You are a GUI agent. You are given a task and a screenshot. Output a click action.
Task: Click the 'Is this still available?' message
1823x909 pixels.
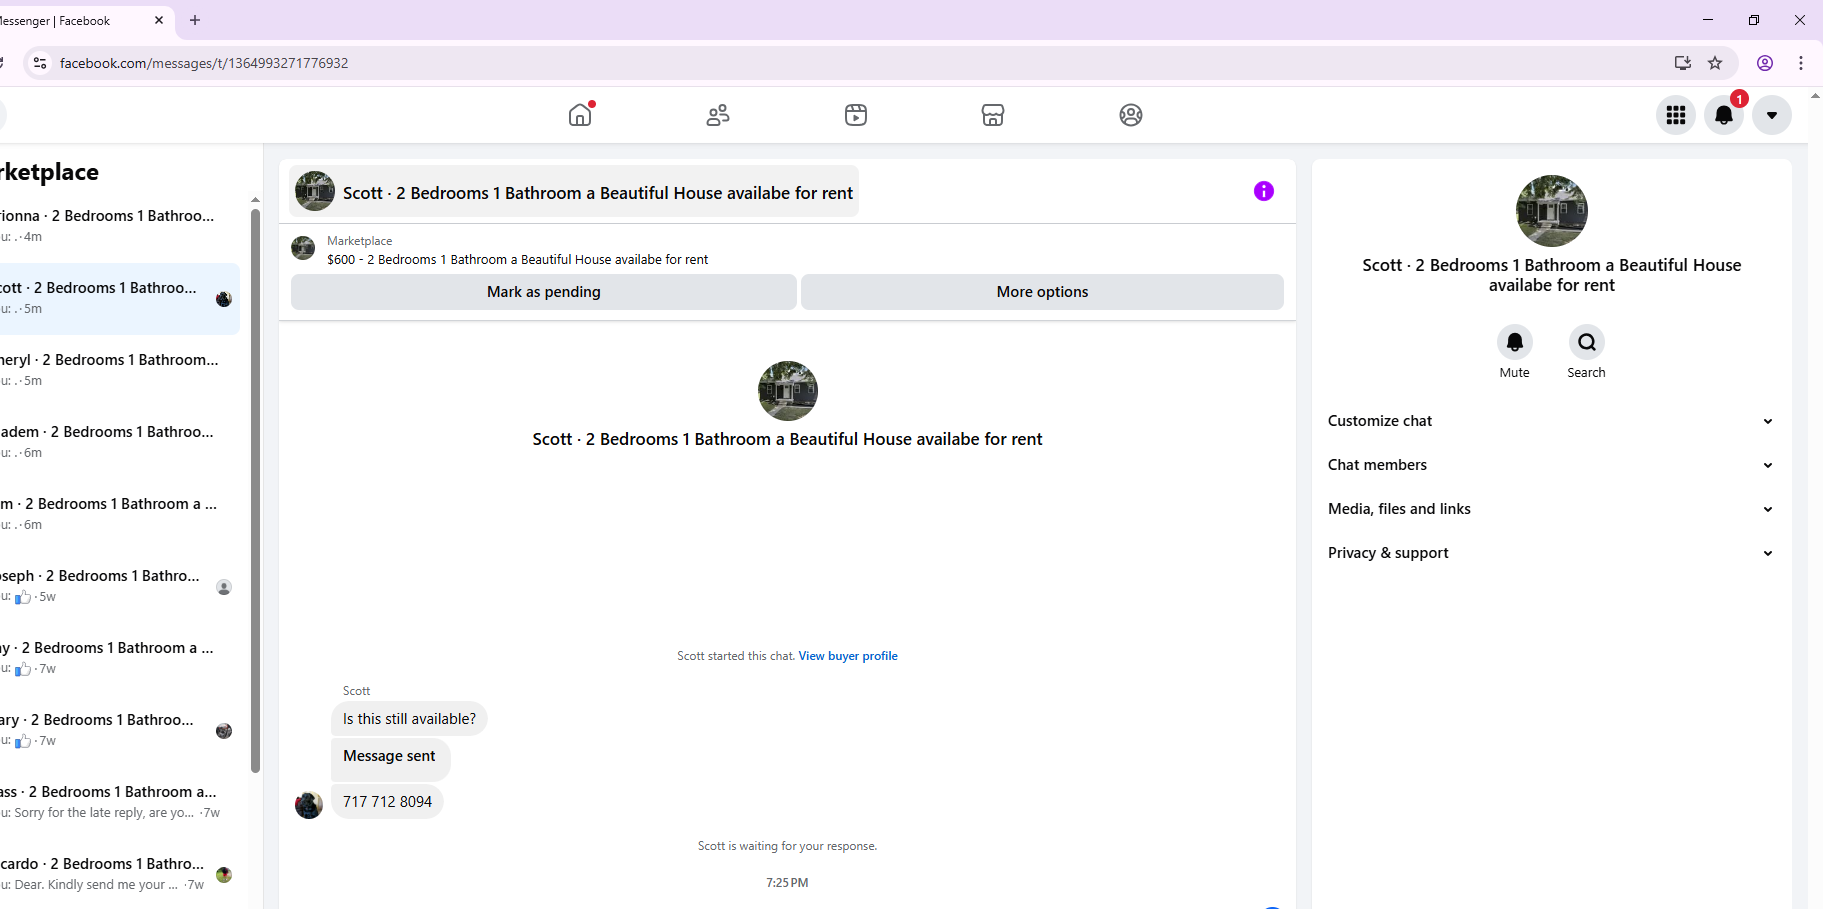[409, 719]
